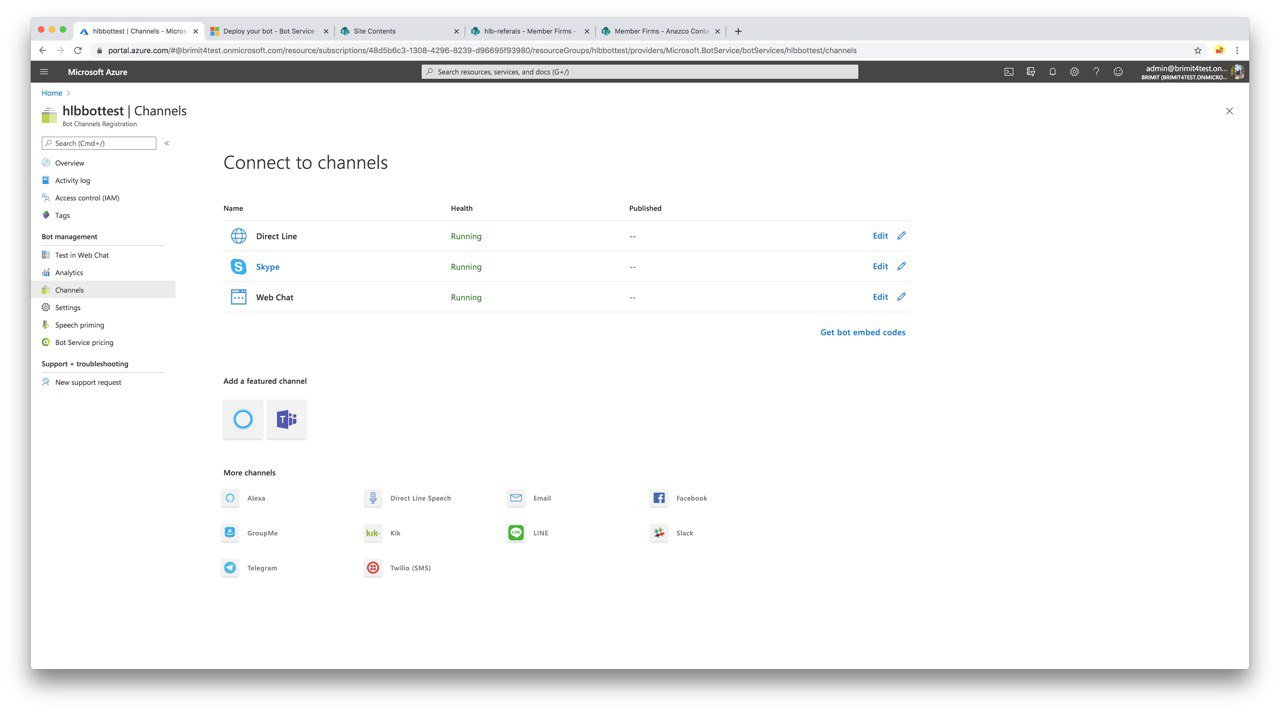Bookmark page with the star icon
1280x713 pixels.
[1198, 50]
